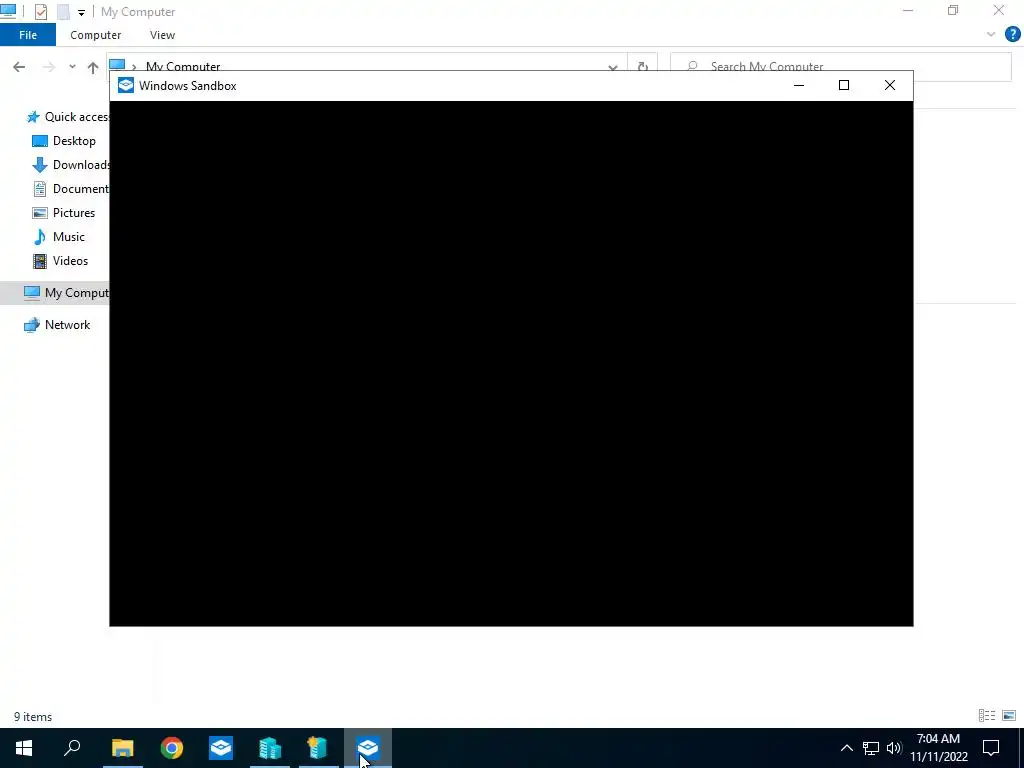Open the server app with star badge

pyautogui.click(x=318, y=748)
